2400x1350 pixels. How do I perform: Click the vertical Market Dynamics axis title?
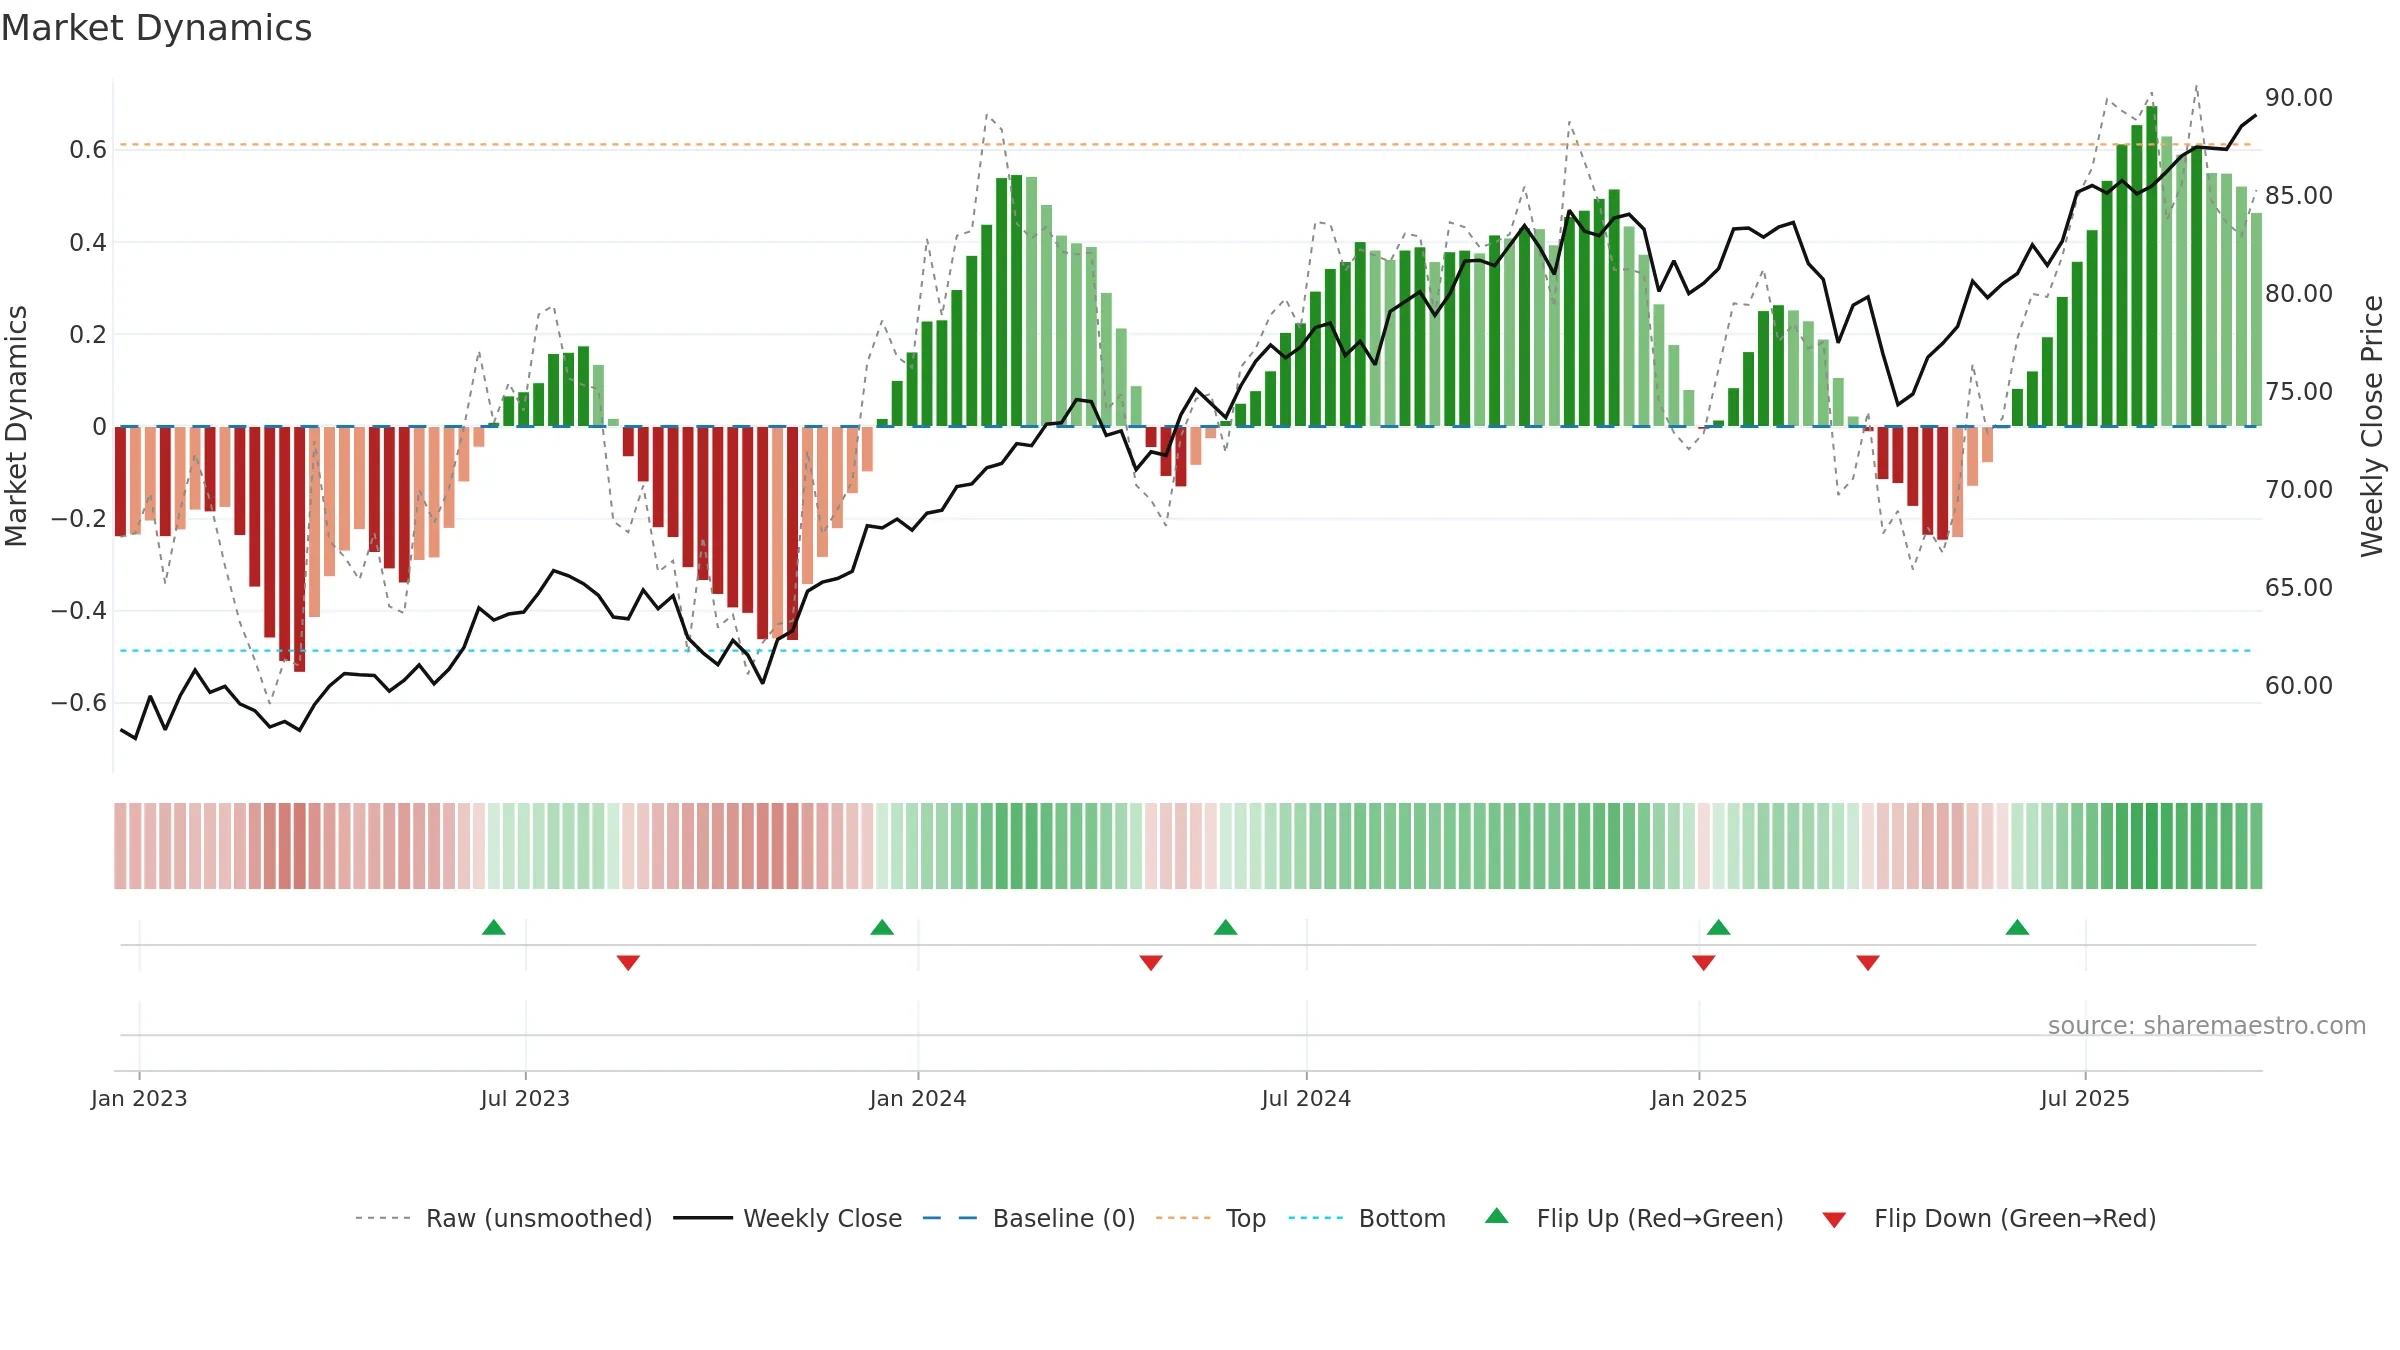[x=16, y=426]
